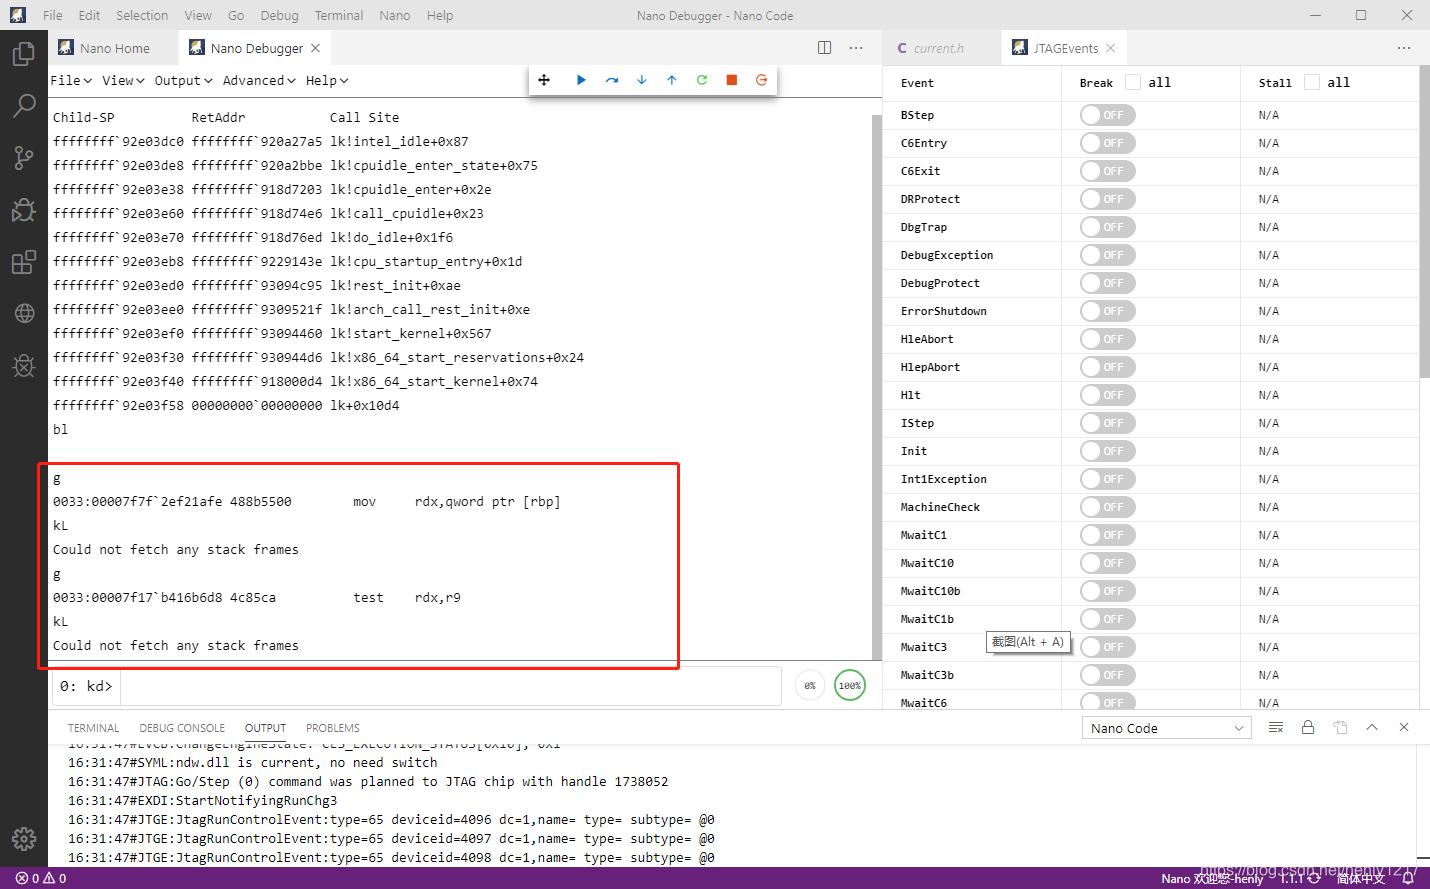Open the Run and Debug view
Screen dimensions: 1430x889
(x=24, y=209)
